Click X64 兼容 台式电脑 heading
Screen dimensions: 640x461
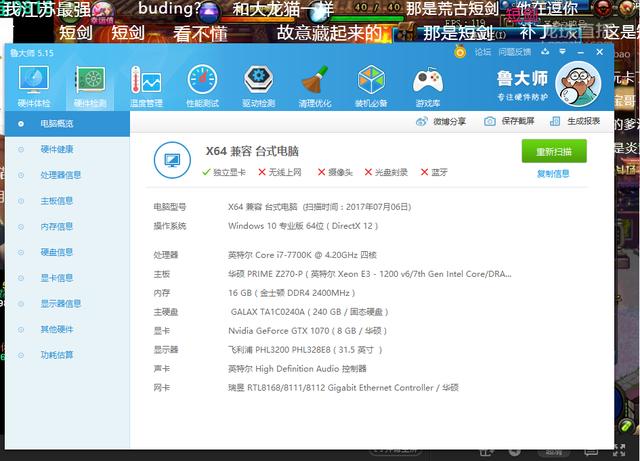tap(252, 151)
